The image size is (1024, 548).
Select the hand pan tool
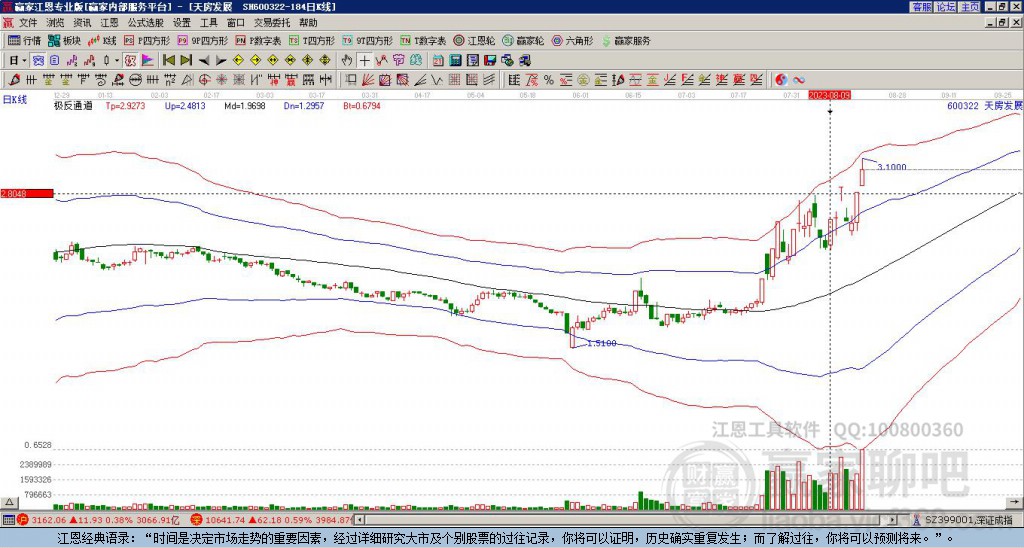tap(347, 61)
